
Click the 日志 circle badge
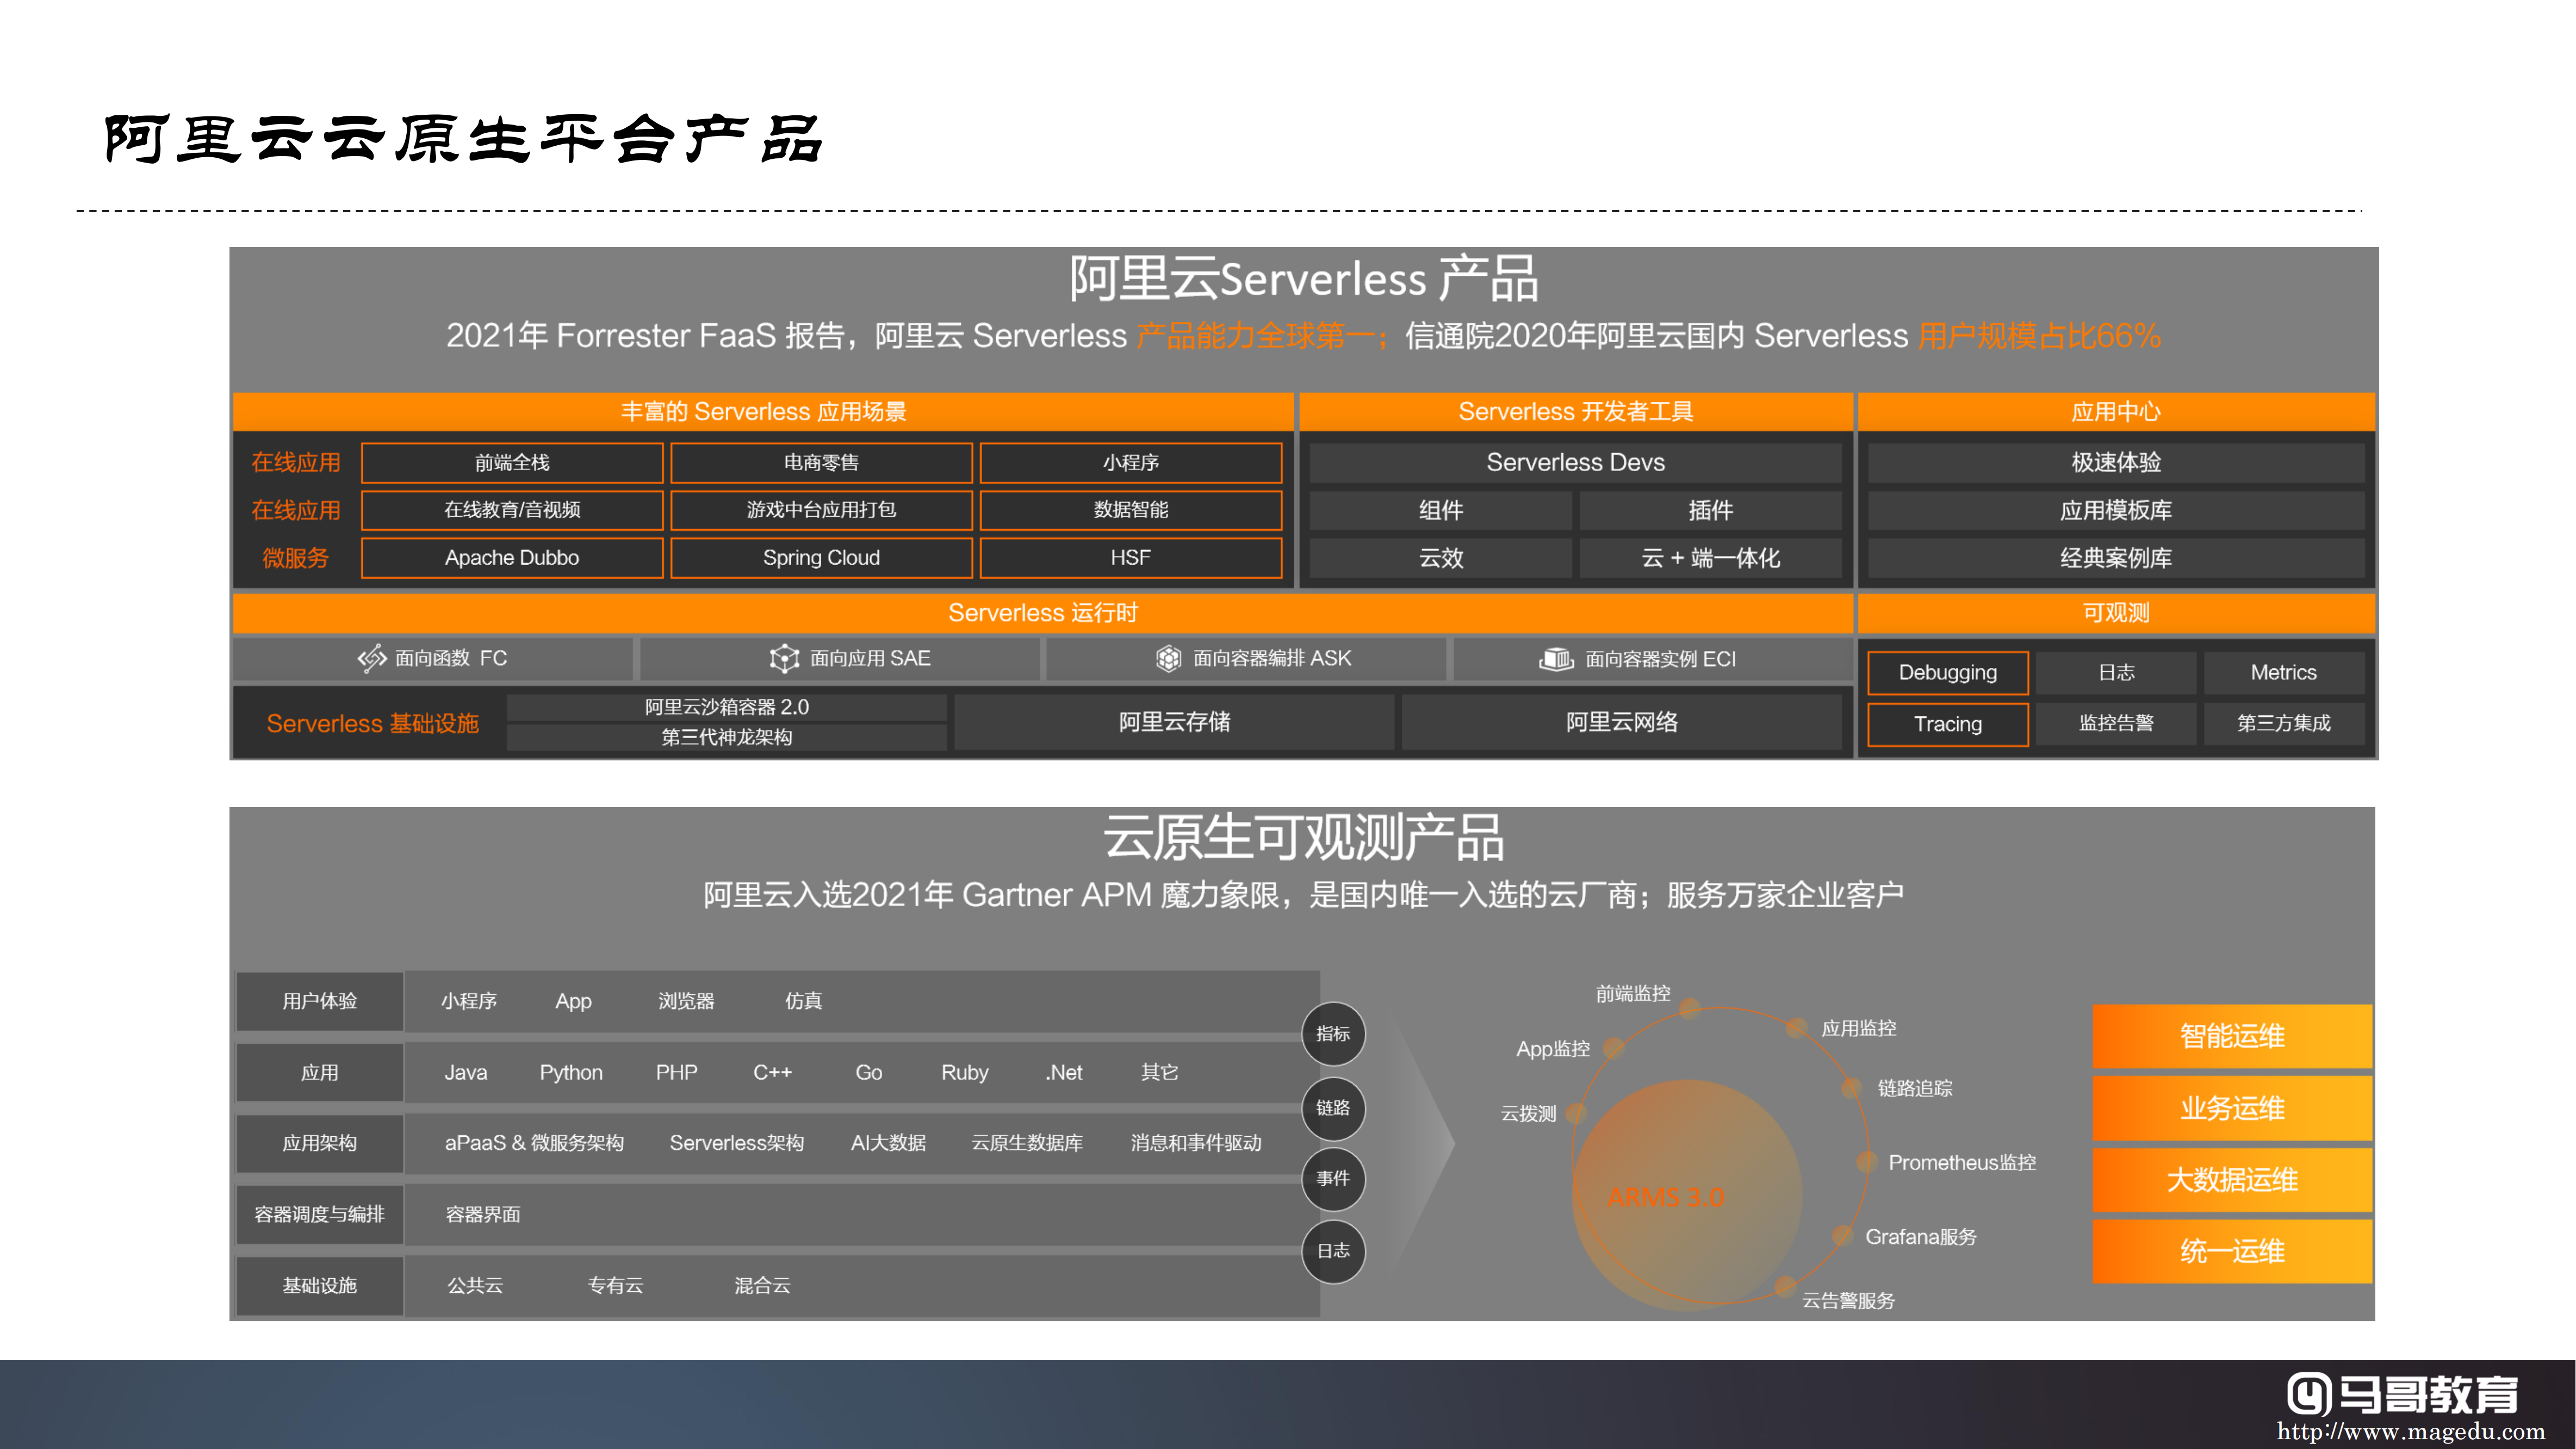click(1333, 1251)
